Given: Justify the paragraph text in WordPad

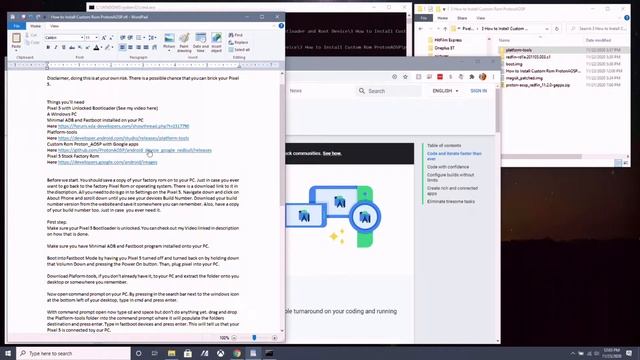Looking at the screenshot, I should (x=146, y=48).
